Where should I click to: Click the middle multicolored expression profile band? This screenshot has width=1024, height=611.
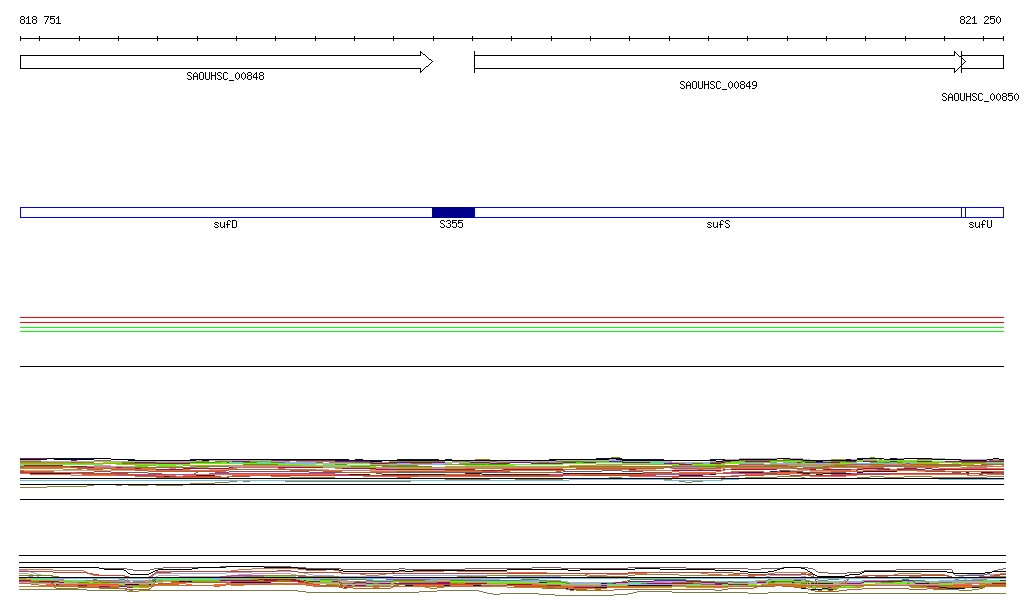pos(512,469)
